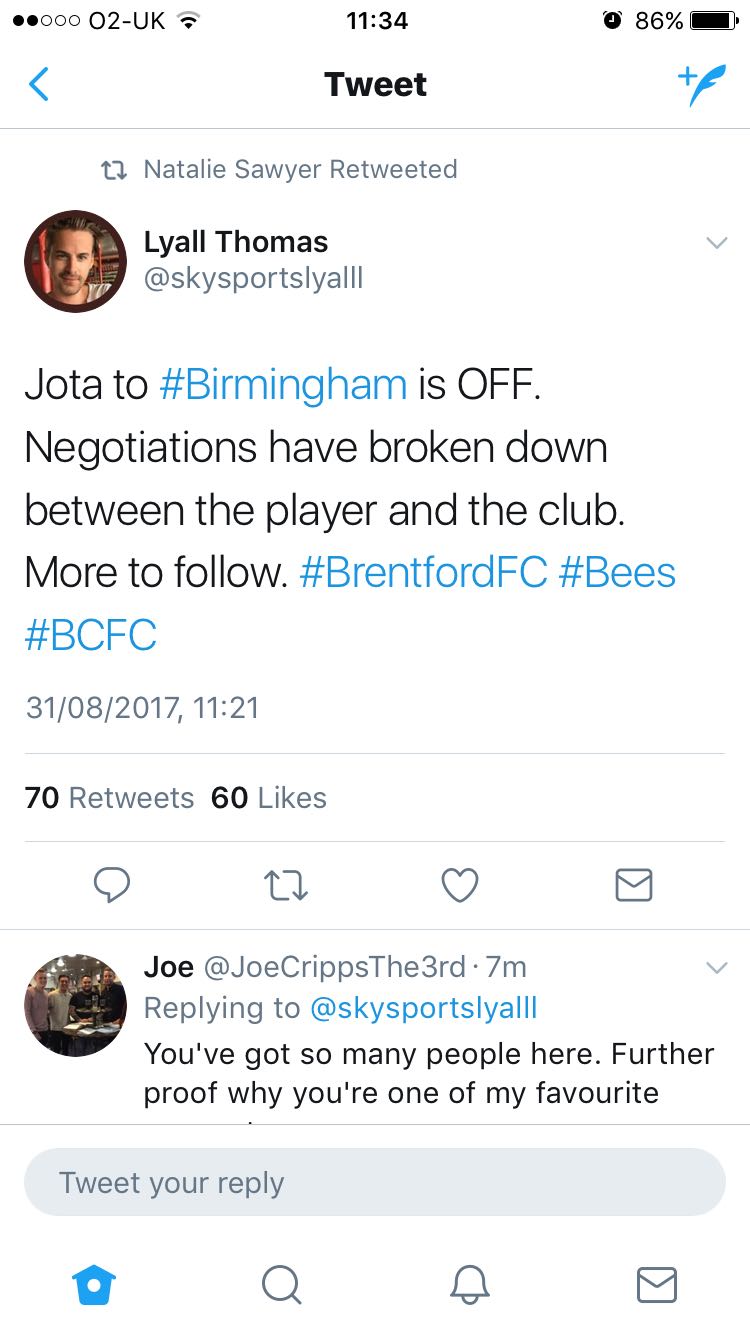Tap the back arrow icon
Image resolution: width=750 pixels, height=1334 pixels.
(x=39, y=85)
